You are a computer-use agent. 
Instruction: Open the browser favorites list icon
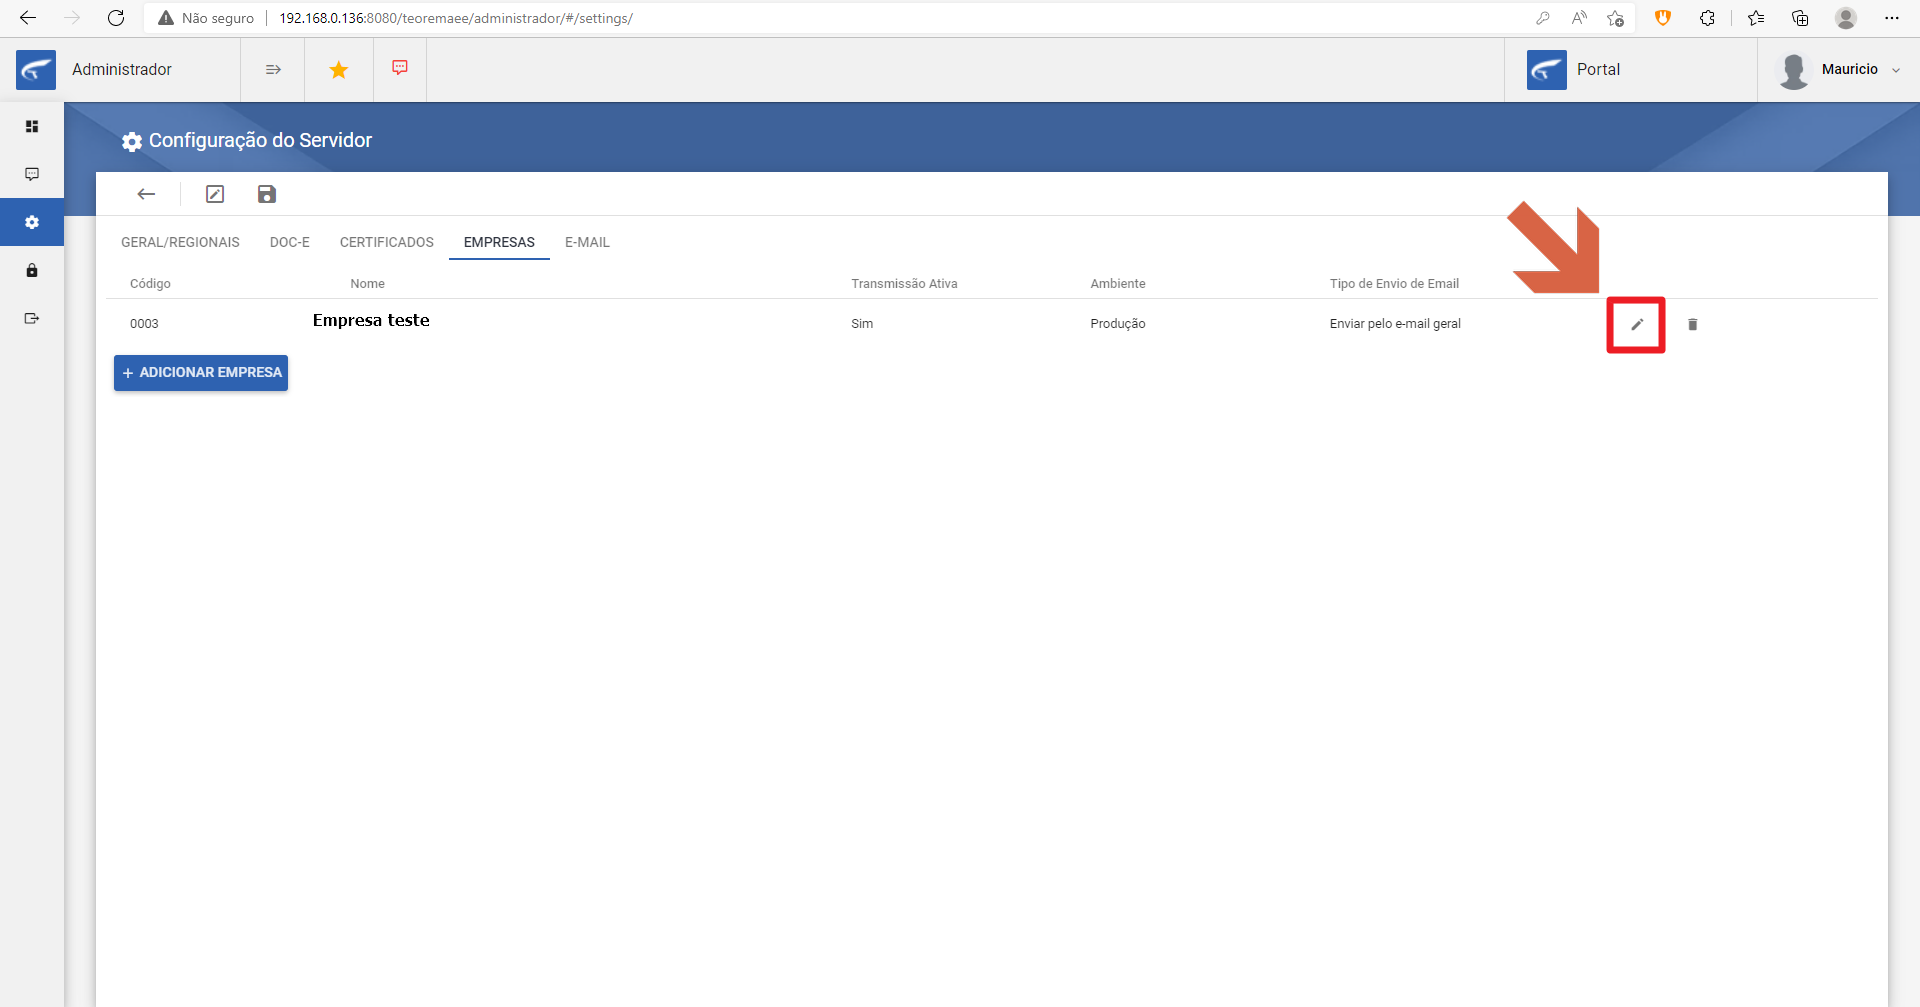click(x=1756, y=18)
